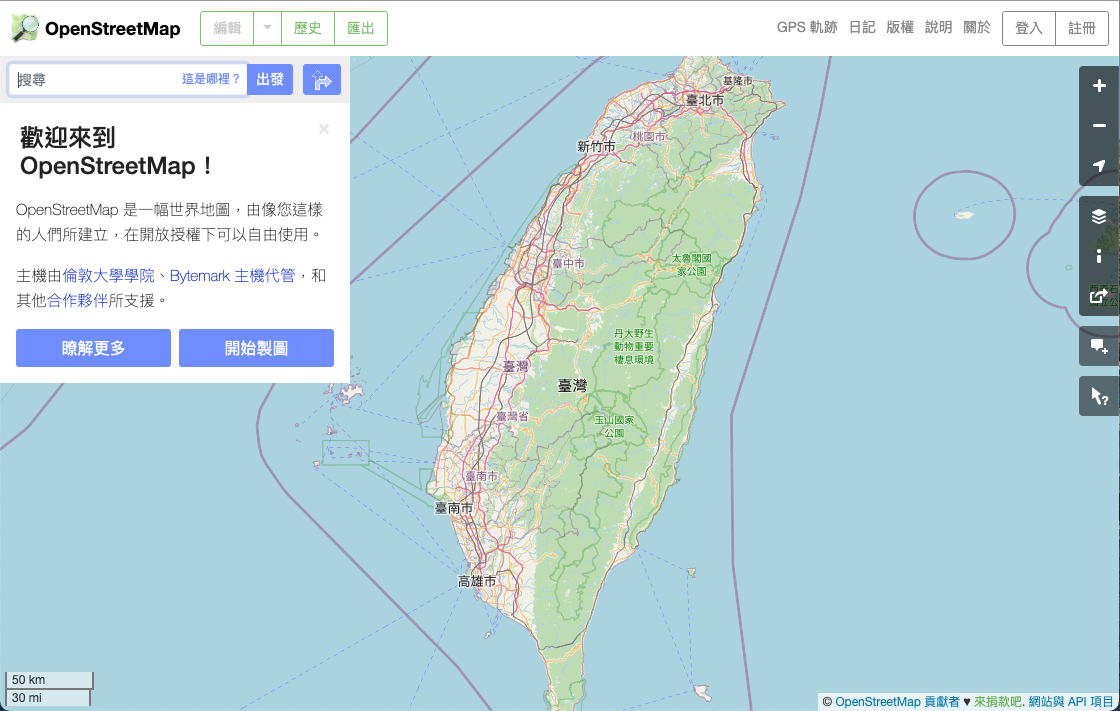1120x711 pixels.
Task: Click the 臺中市 map label
Action: tap(569, 263)
